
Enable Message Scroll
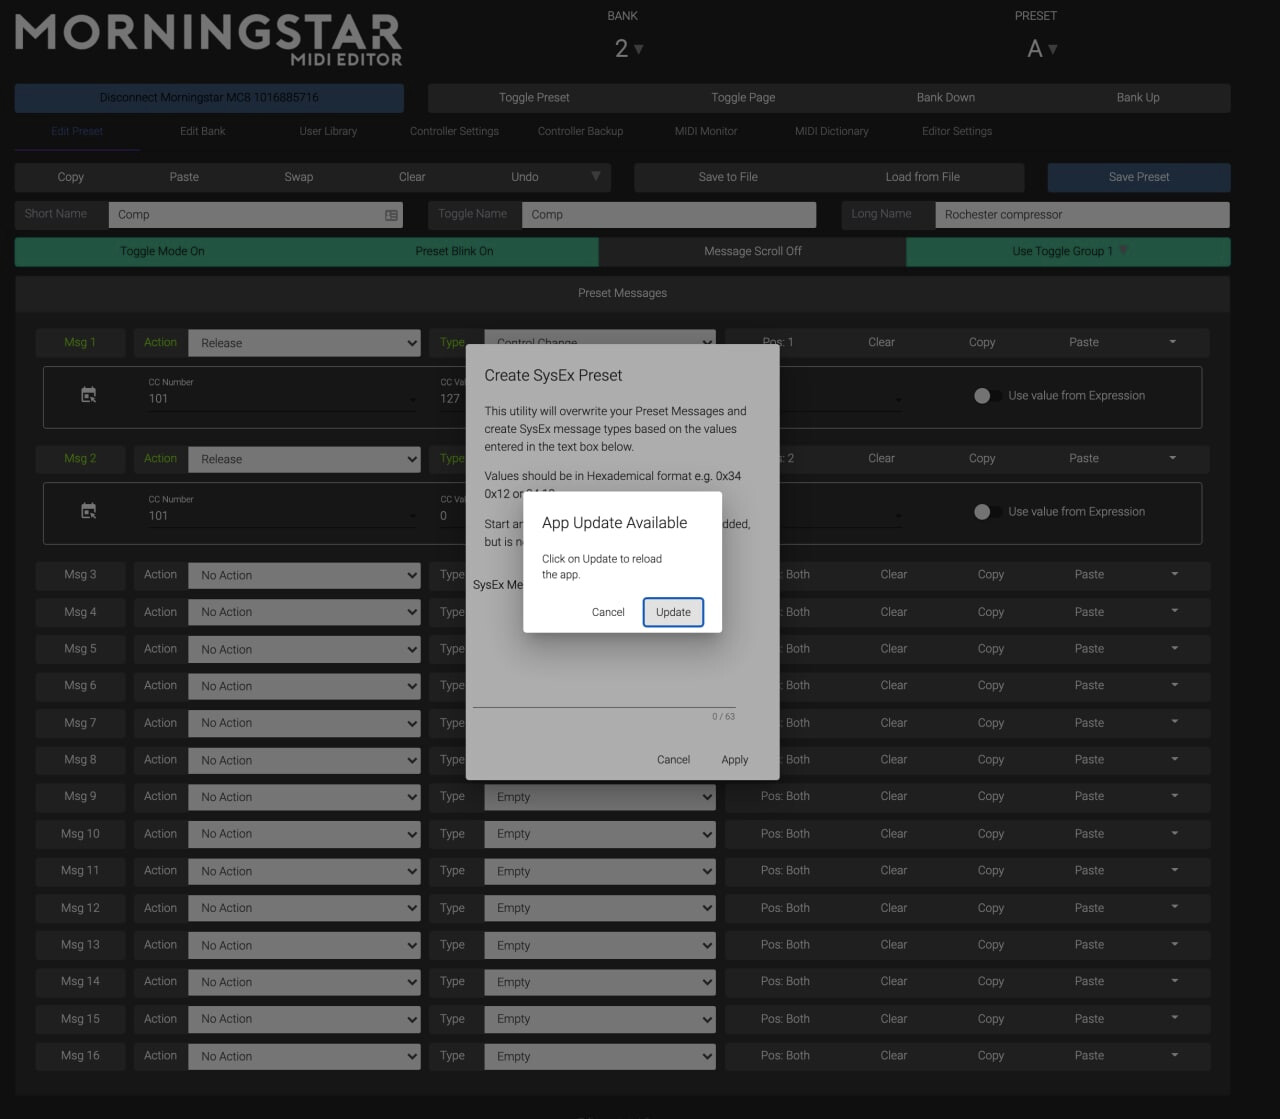(x=753, y=251)
